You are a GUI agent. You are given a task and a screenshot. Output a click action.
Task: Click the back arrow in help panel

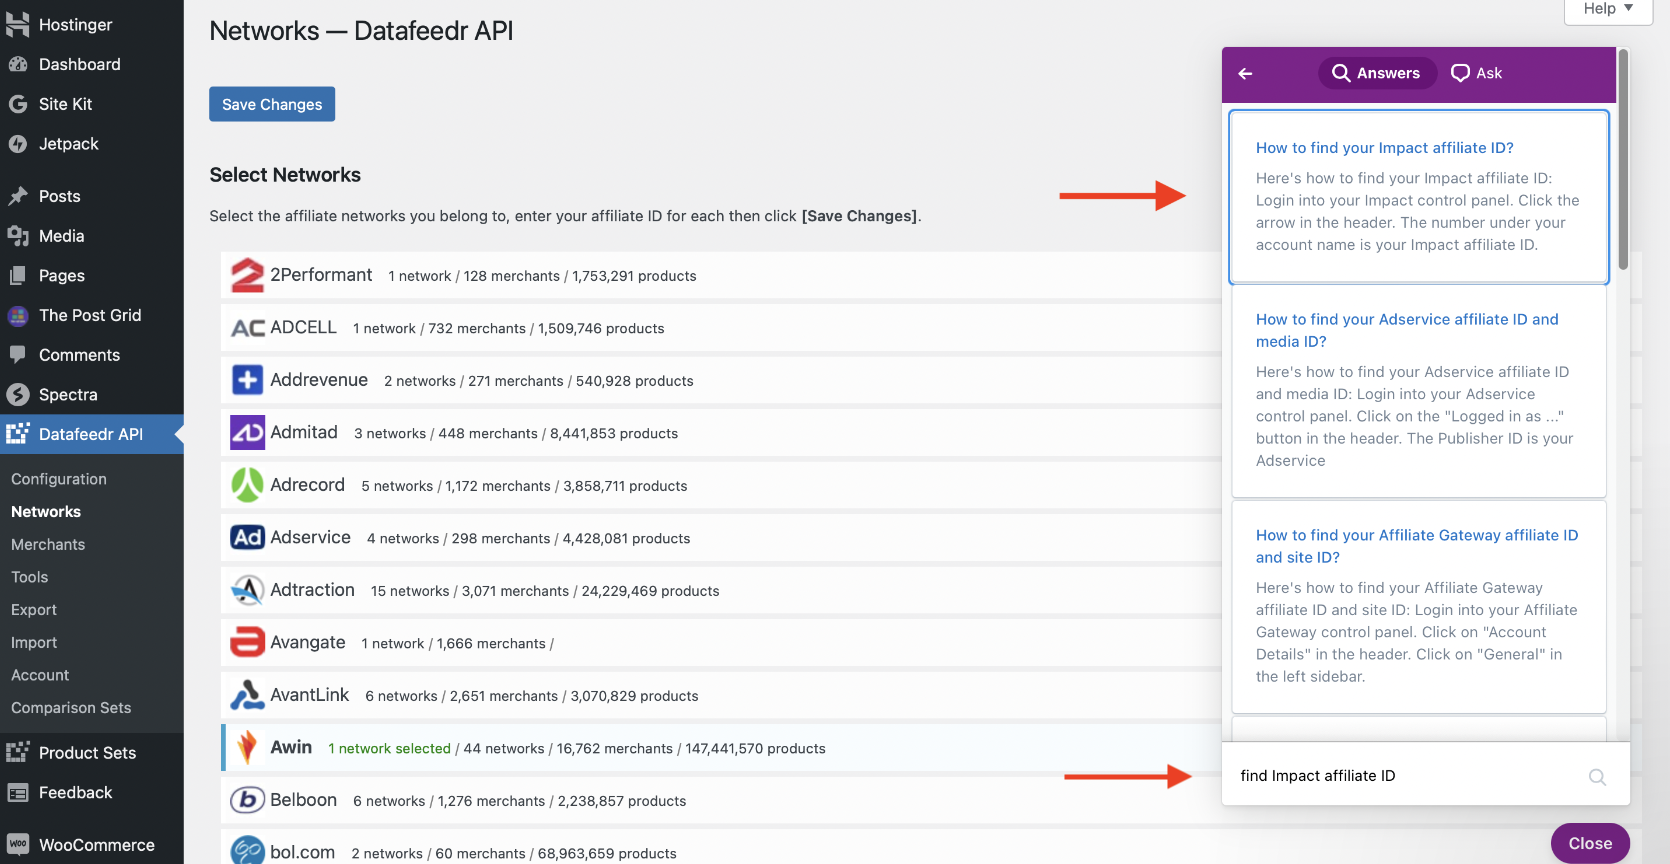[1245, 73]
